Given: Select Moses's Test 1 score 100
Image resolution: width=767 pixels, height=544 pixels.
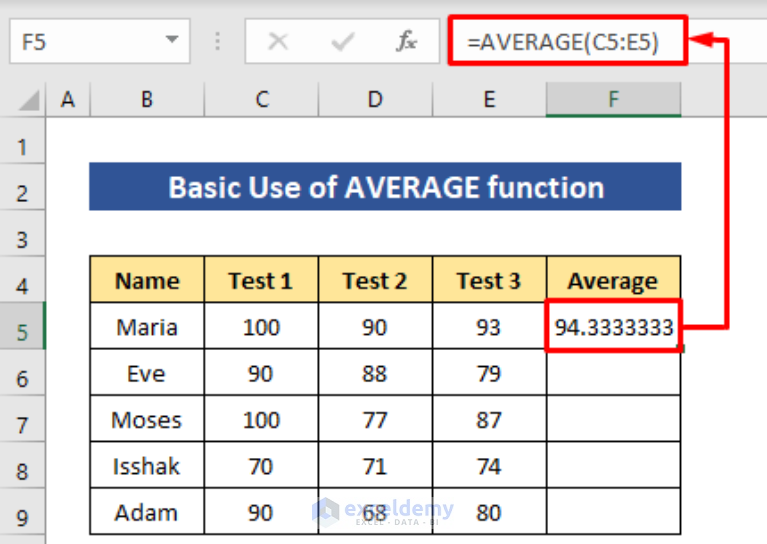Looking at the screenshot, I should pos(261,419).
